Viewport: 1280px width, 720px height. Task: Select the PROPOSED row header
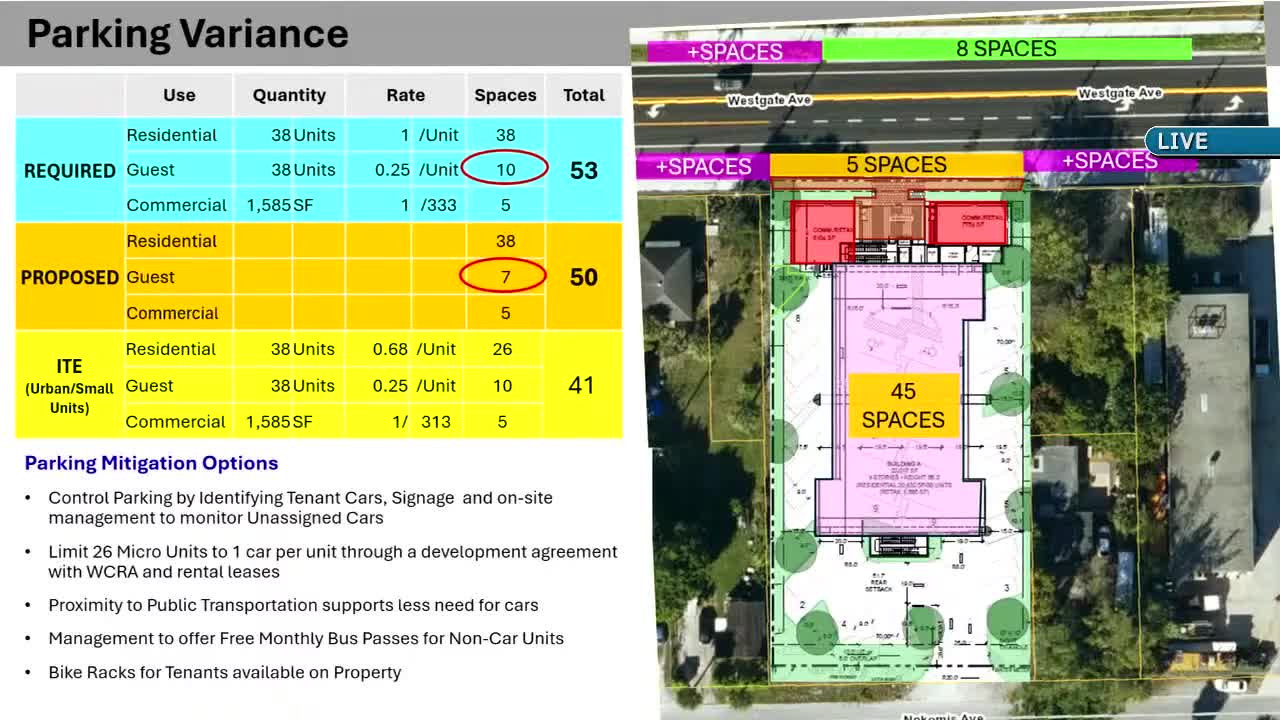[69, 277]
